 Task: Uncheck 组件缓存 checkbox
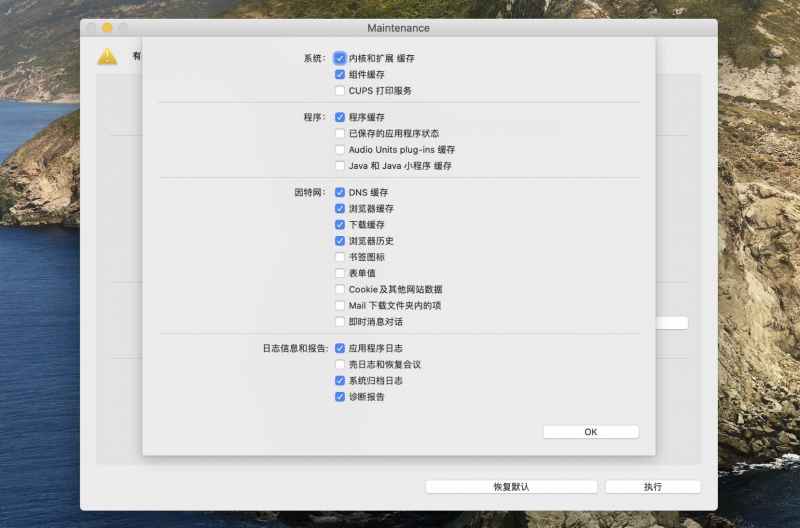point(340,74)
